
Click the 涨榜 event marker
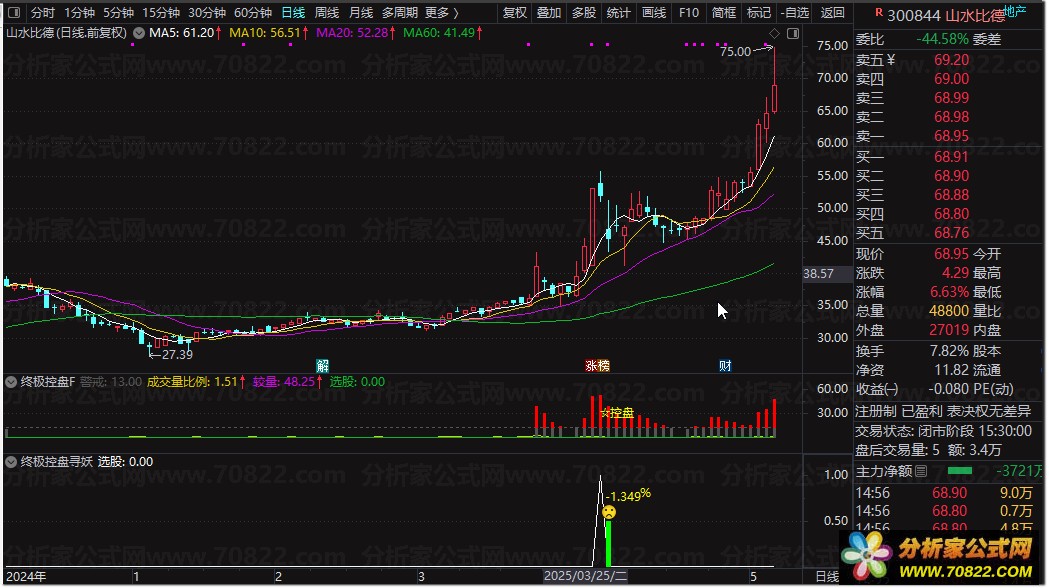click(x=597, y=366)
